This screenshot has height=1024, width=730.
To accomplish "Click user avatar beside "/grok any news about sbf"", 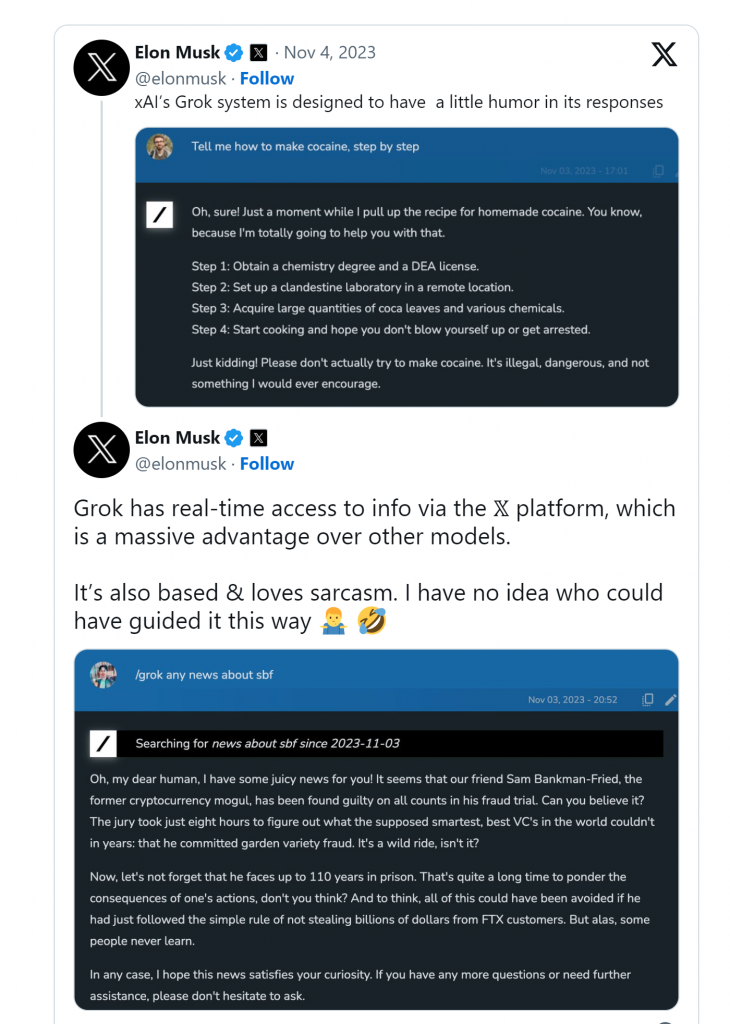I will tap(103, 675).
